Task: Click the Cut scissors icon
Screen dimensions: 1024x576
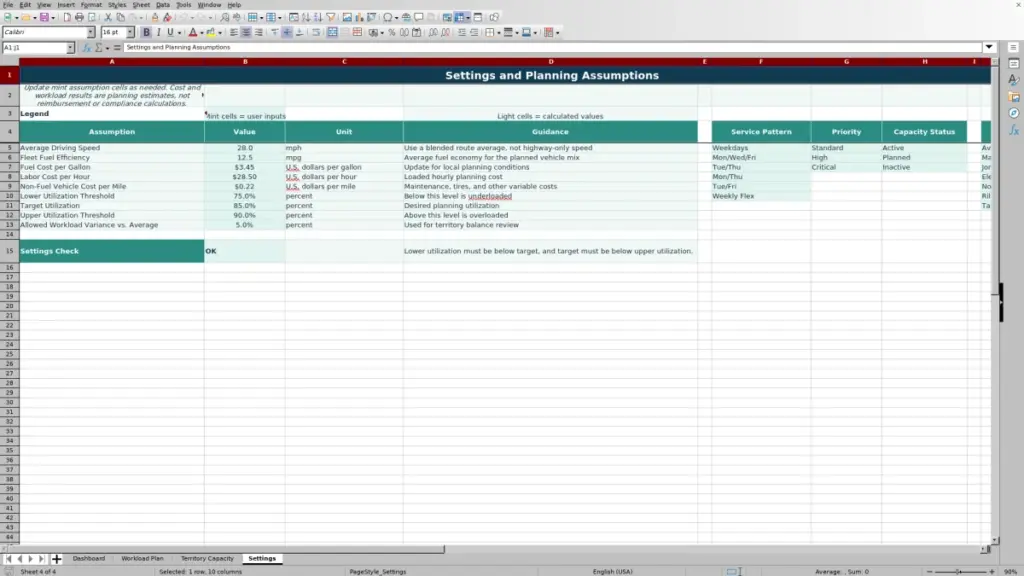Action: pyautogui.click(x=108, y=17)
